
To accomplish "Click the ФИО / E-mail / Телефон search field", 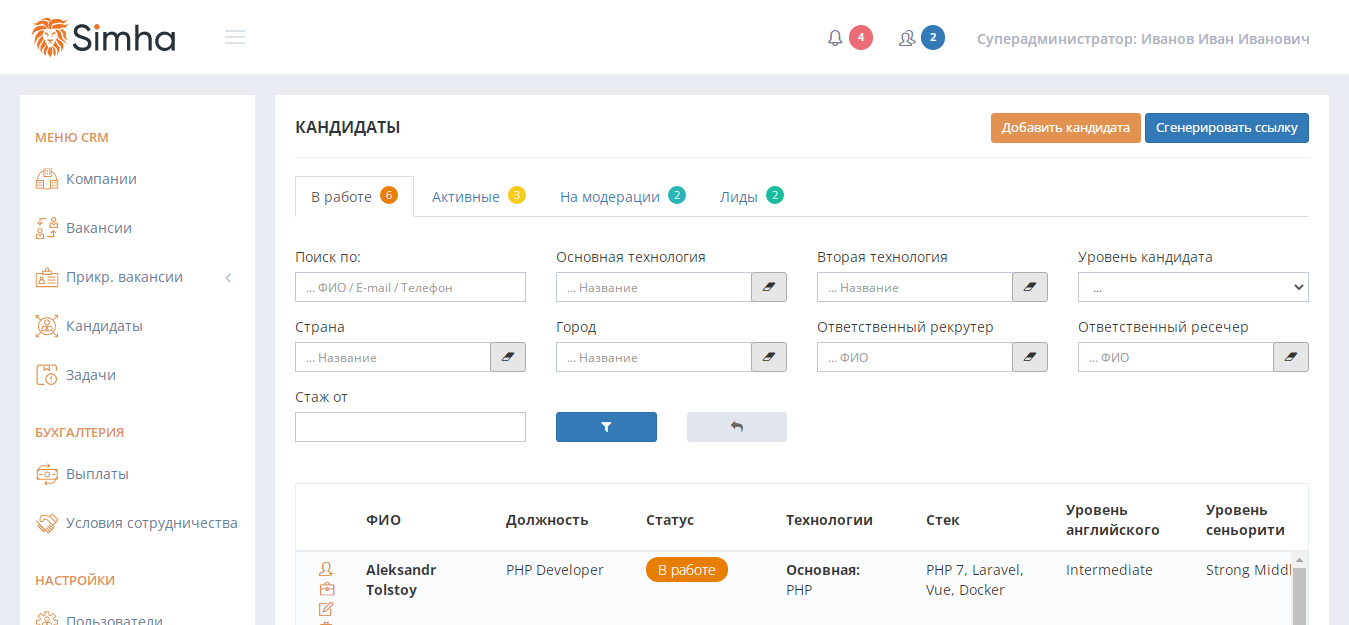I will (410, 287).
